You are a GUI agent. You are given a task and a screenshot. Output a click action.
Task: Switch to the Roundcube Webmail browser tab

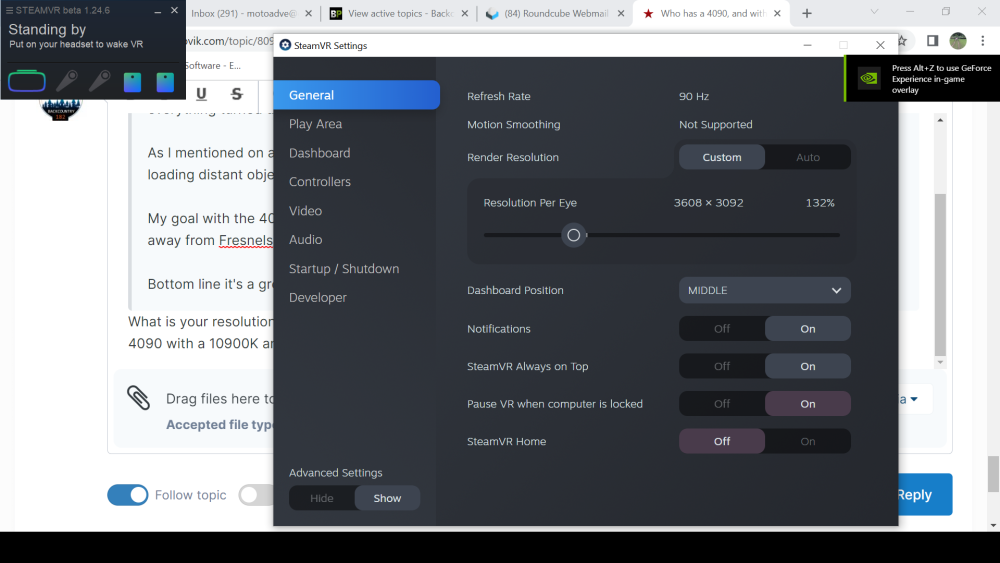coord(555,13)
